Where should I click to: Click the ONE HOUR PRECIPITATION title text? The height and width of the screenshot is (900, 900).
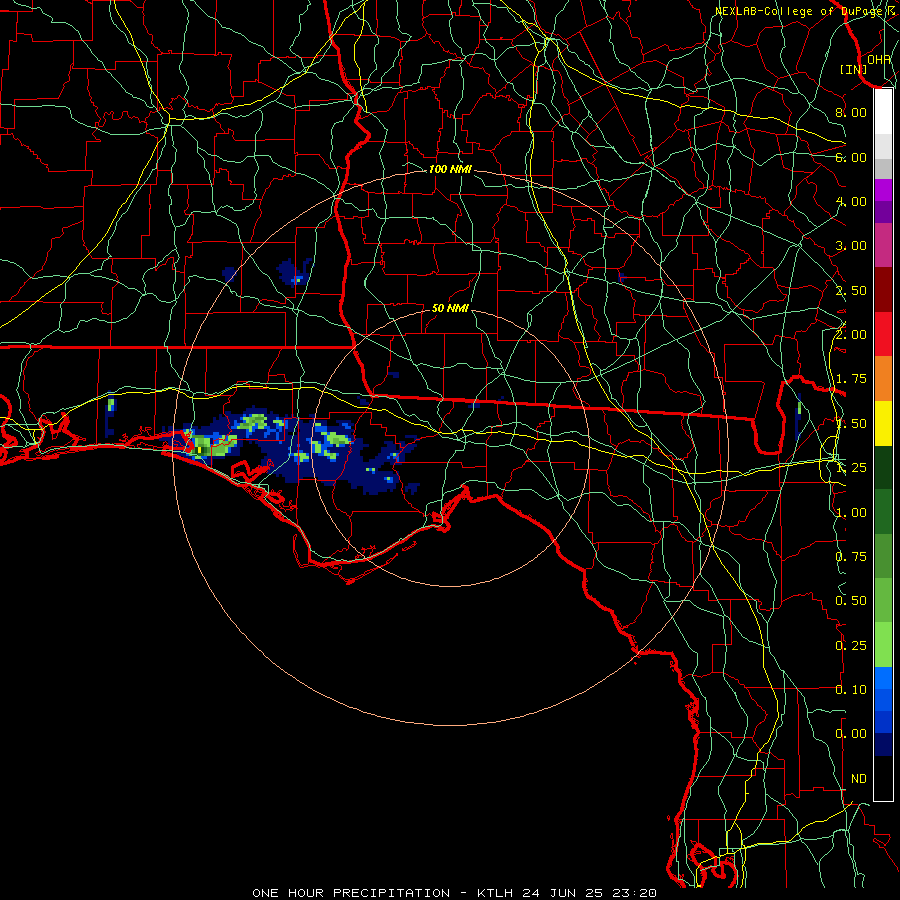351,893
